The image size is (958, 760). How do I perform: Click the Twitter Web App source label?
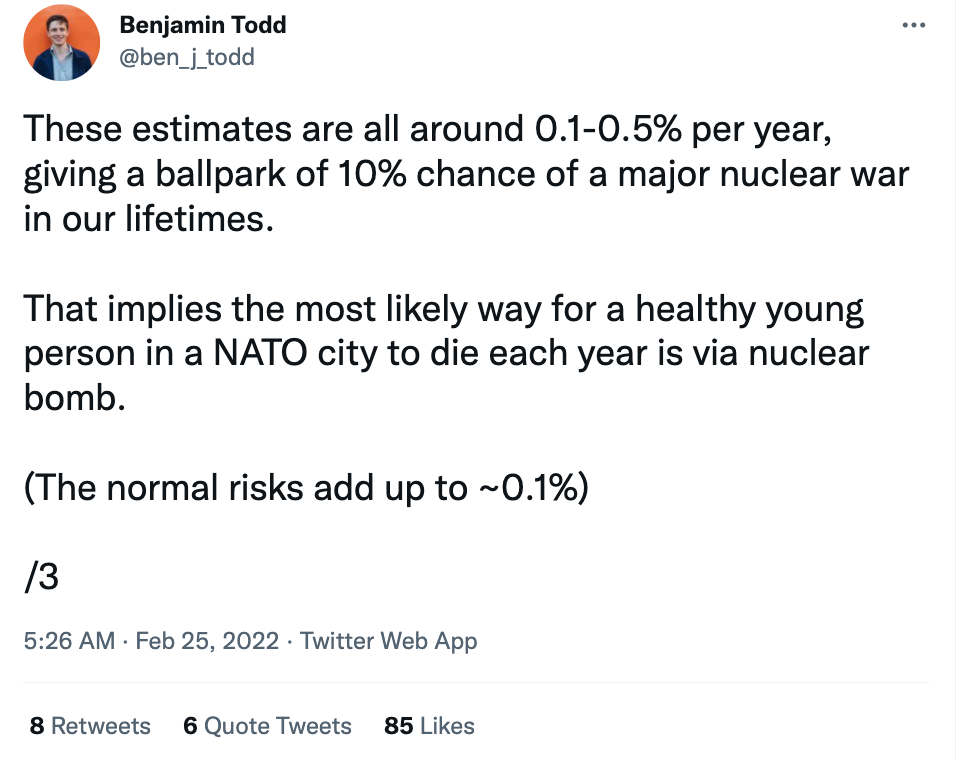pos(389,641)
